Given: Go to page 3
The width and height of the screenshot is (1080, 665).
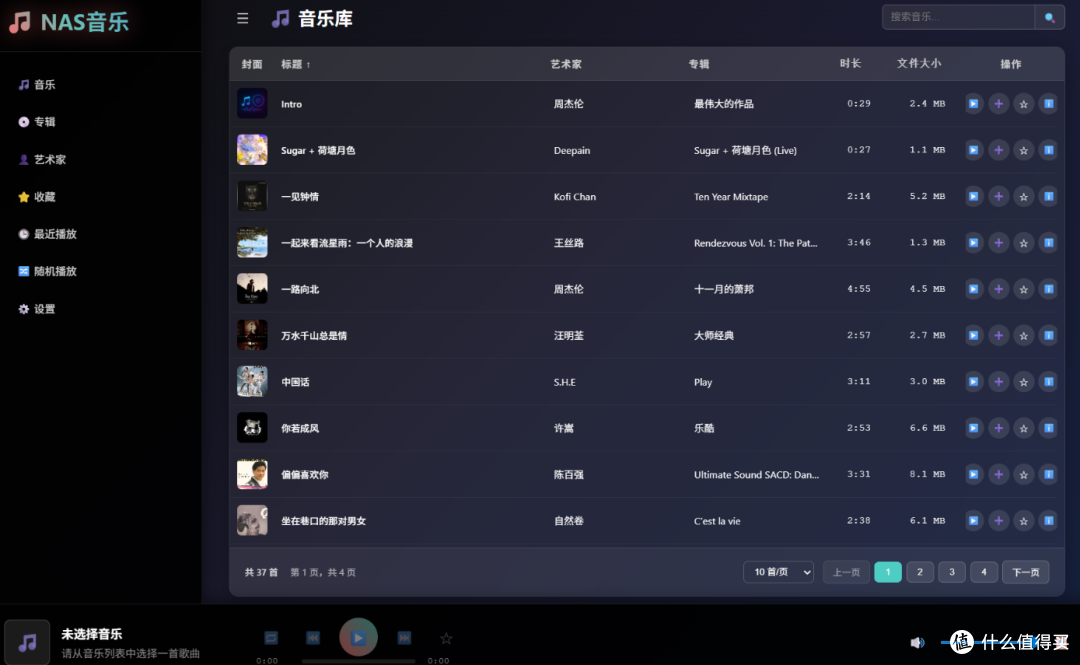Looking at the screenshot, I should (952, 572).
